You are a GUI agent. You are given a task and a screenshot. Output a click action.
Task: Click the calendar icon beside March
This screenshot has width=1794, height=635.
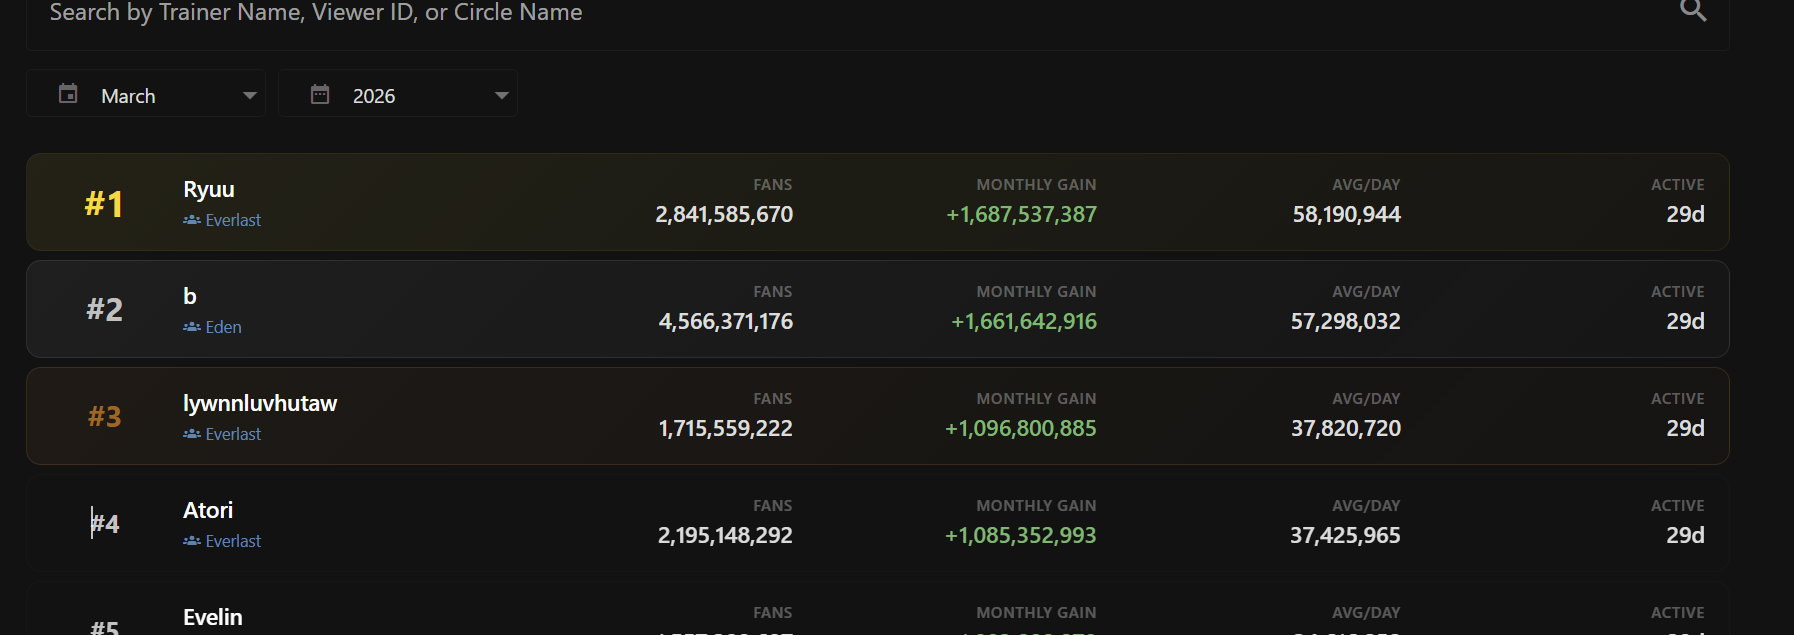click(x=68, y=94)
